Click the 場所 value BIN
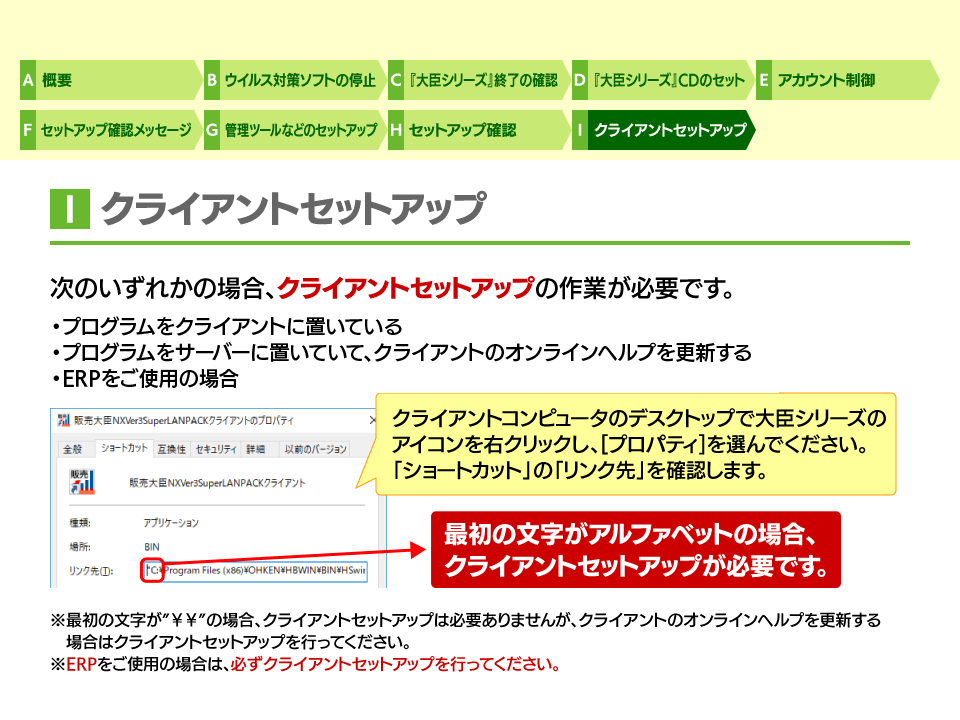The image size is (960, 720). 152,547
